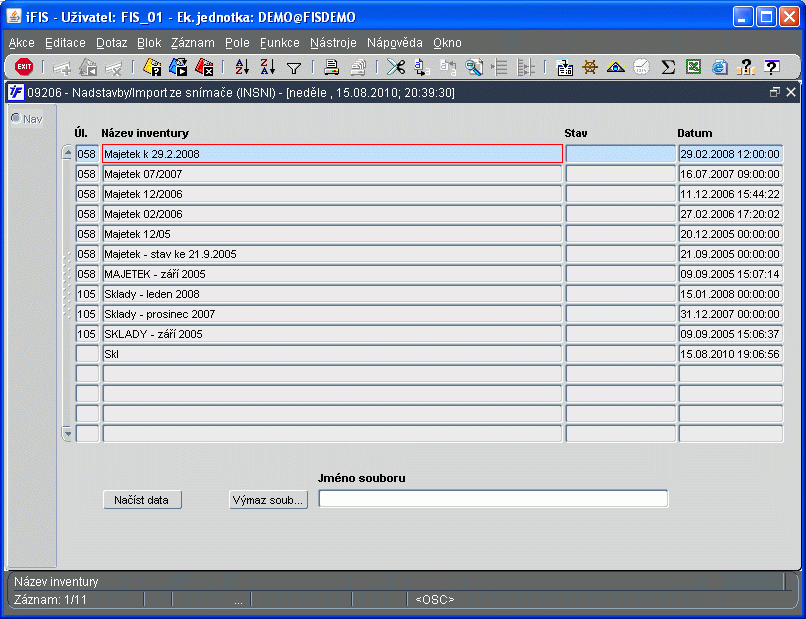Click the inventory name field 'Skl'

(332, 354)
